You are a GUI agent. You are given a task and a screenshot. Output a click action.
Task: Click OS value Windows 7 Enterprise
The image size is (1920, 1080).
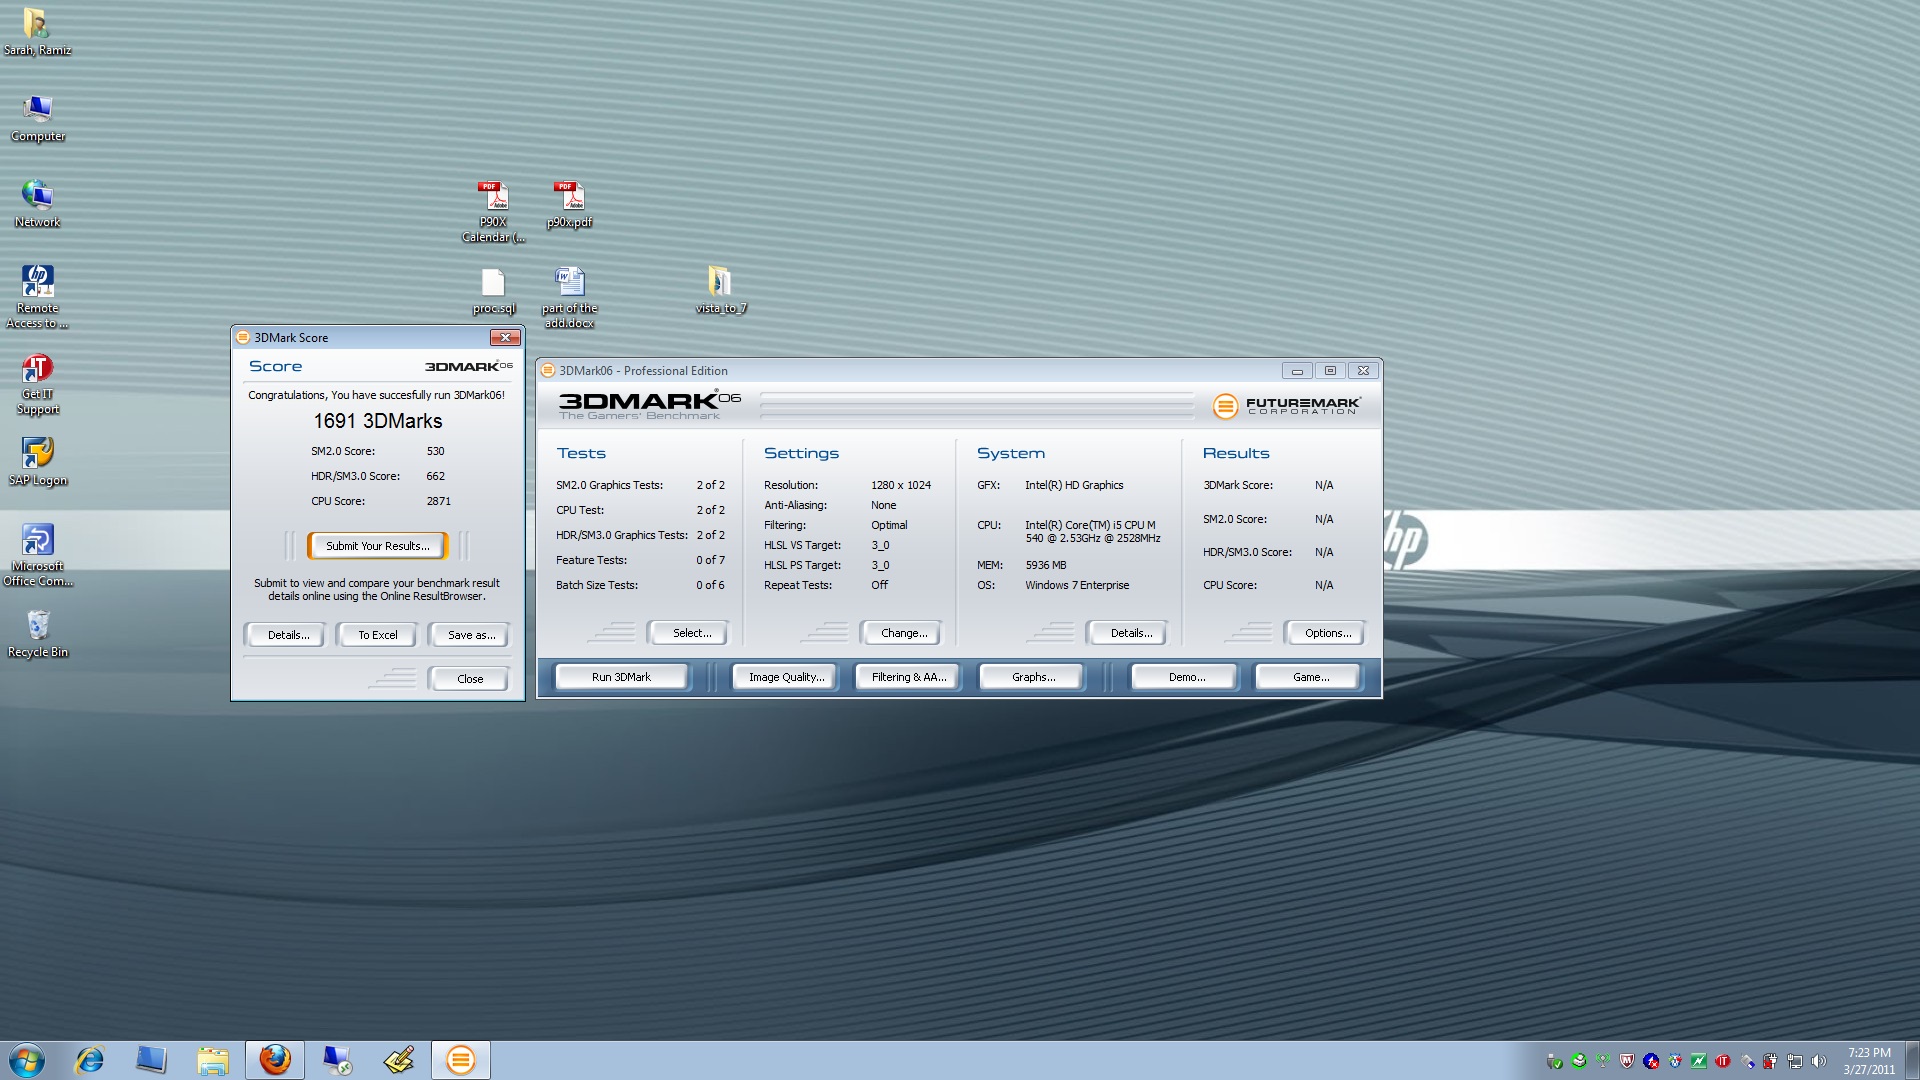(1076, 586)
